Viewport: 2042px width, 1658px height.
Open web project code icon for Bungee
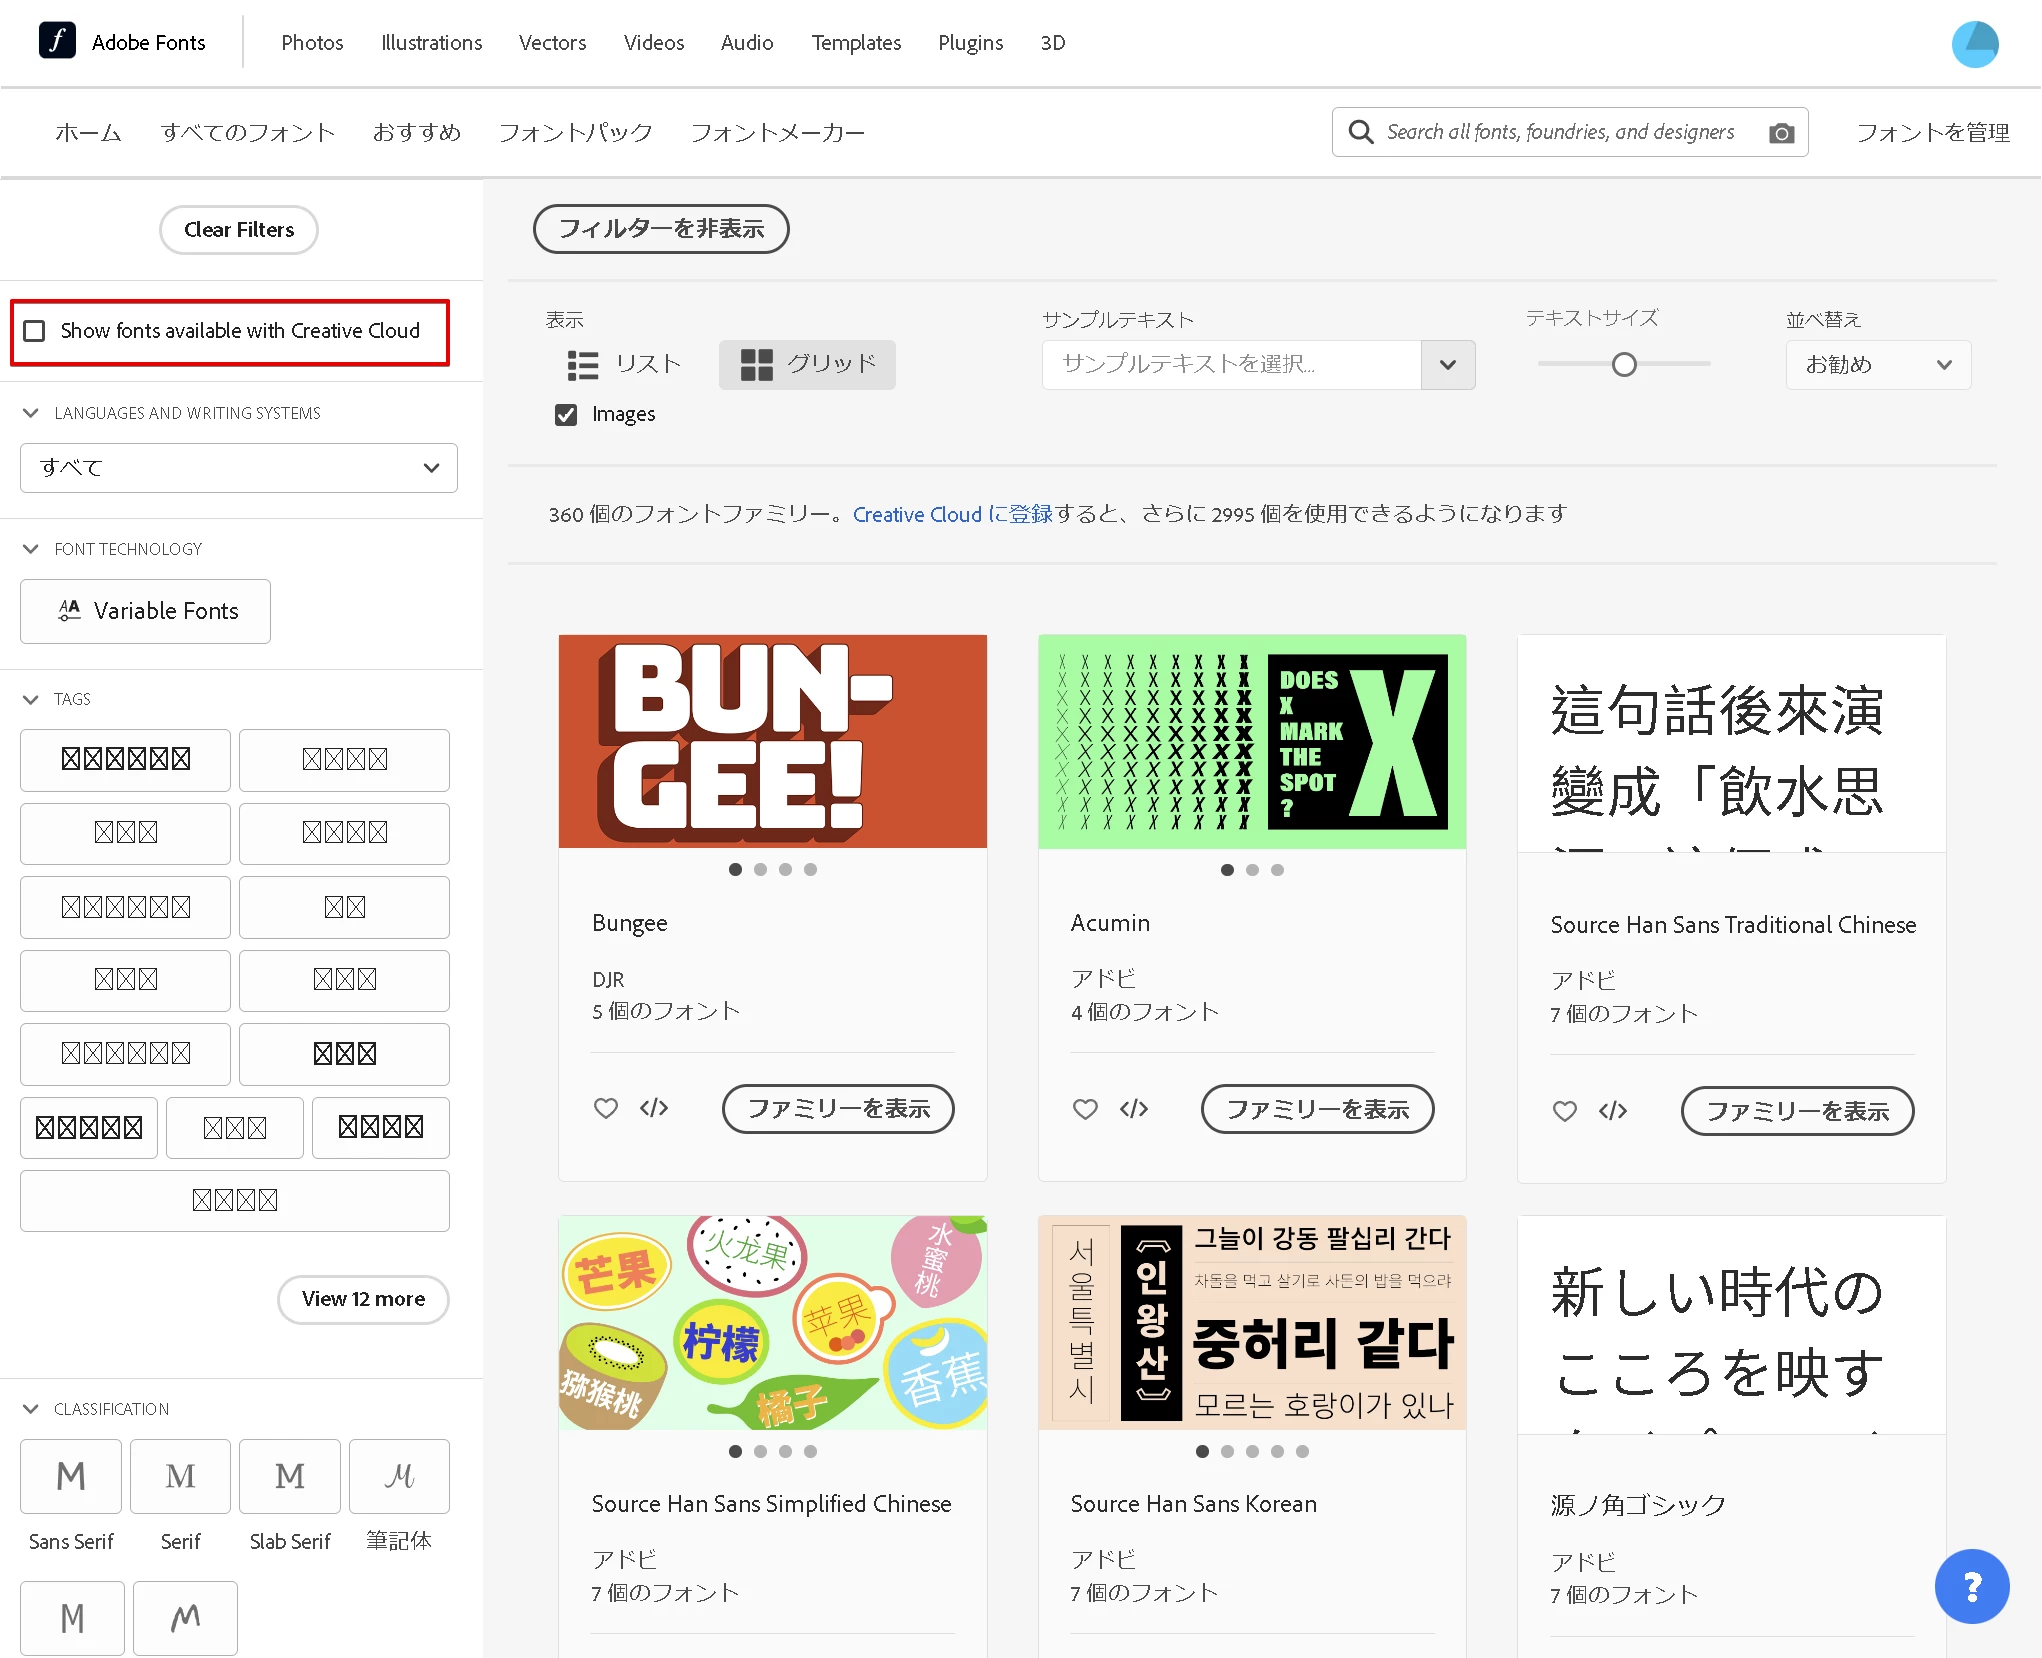[654, 1108]
